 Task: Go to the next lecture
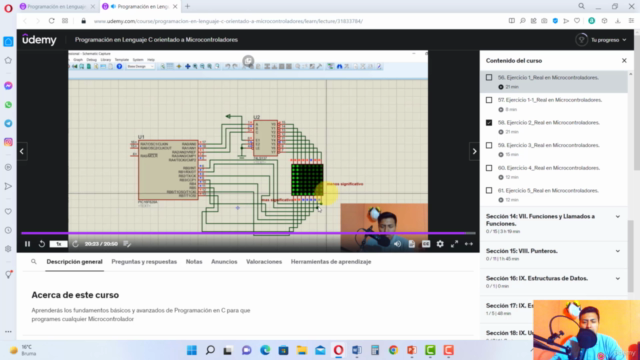coord(474,151)
